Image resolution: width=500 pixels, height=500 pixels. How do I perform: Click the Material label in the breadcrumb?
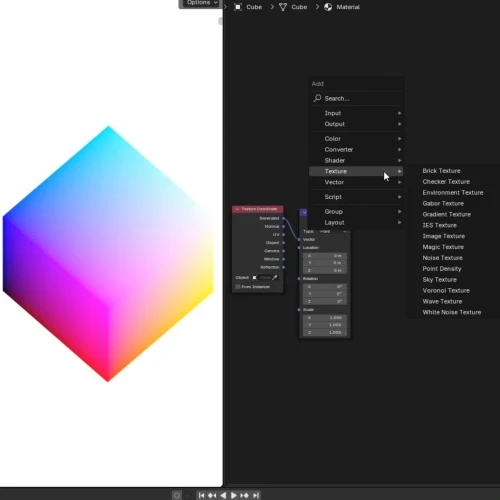click(x=348, y=7)
